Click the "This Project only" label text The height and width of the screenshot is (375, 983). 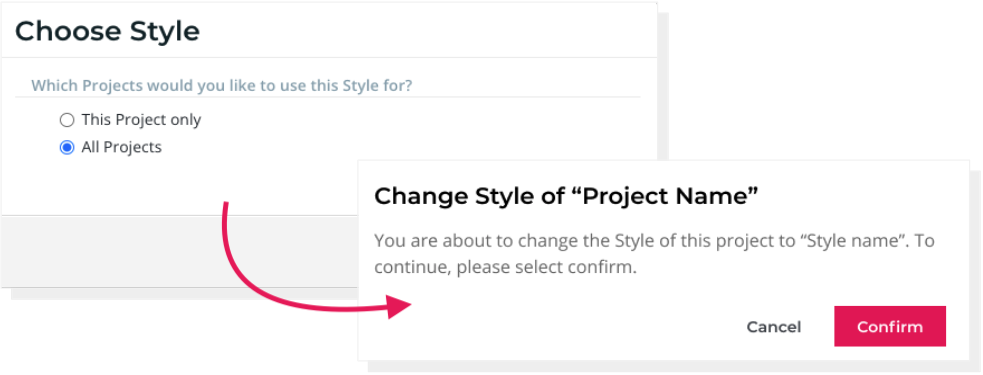141,120
